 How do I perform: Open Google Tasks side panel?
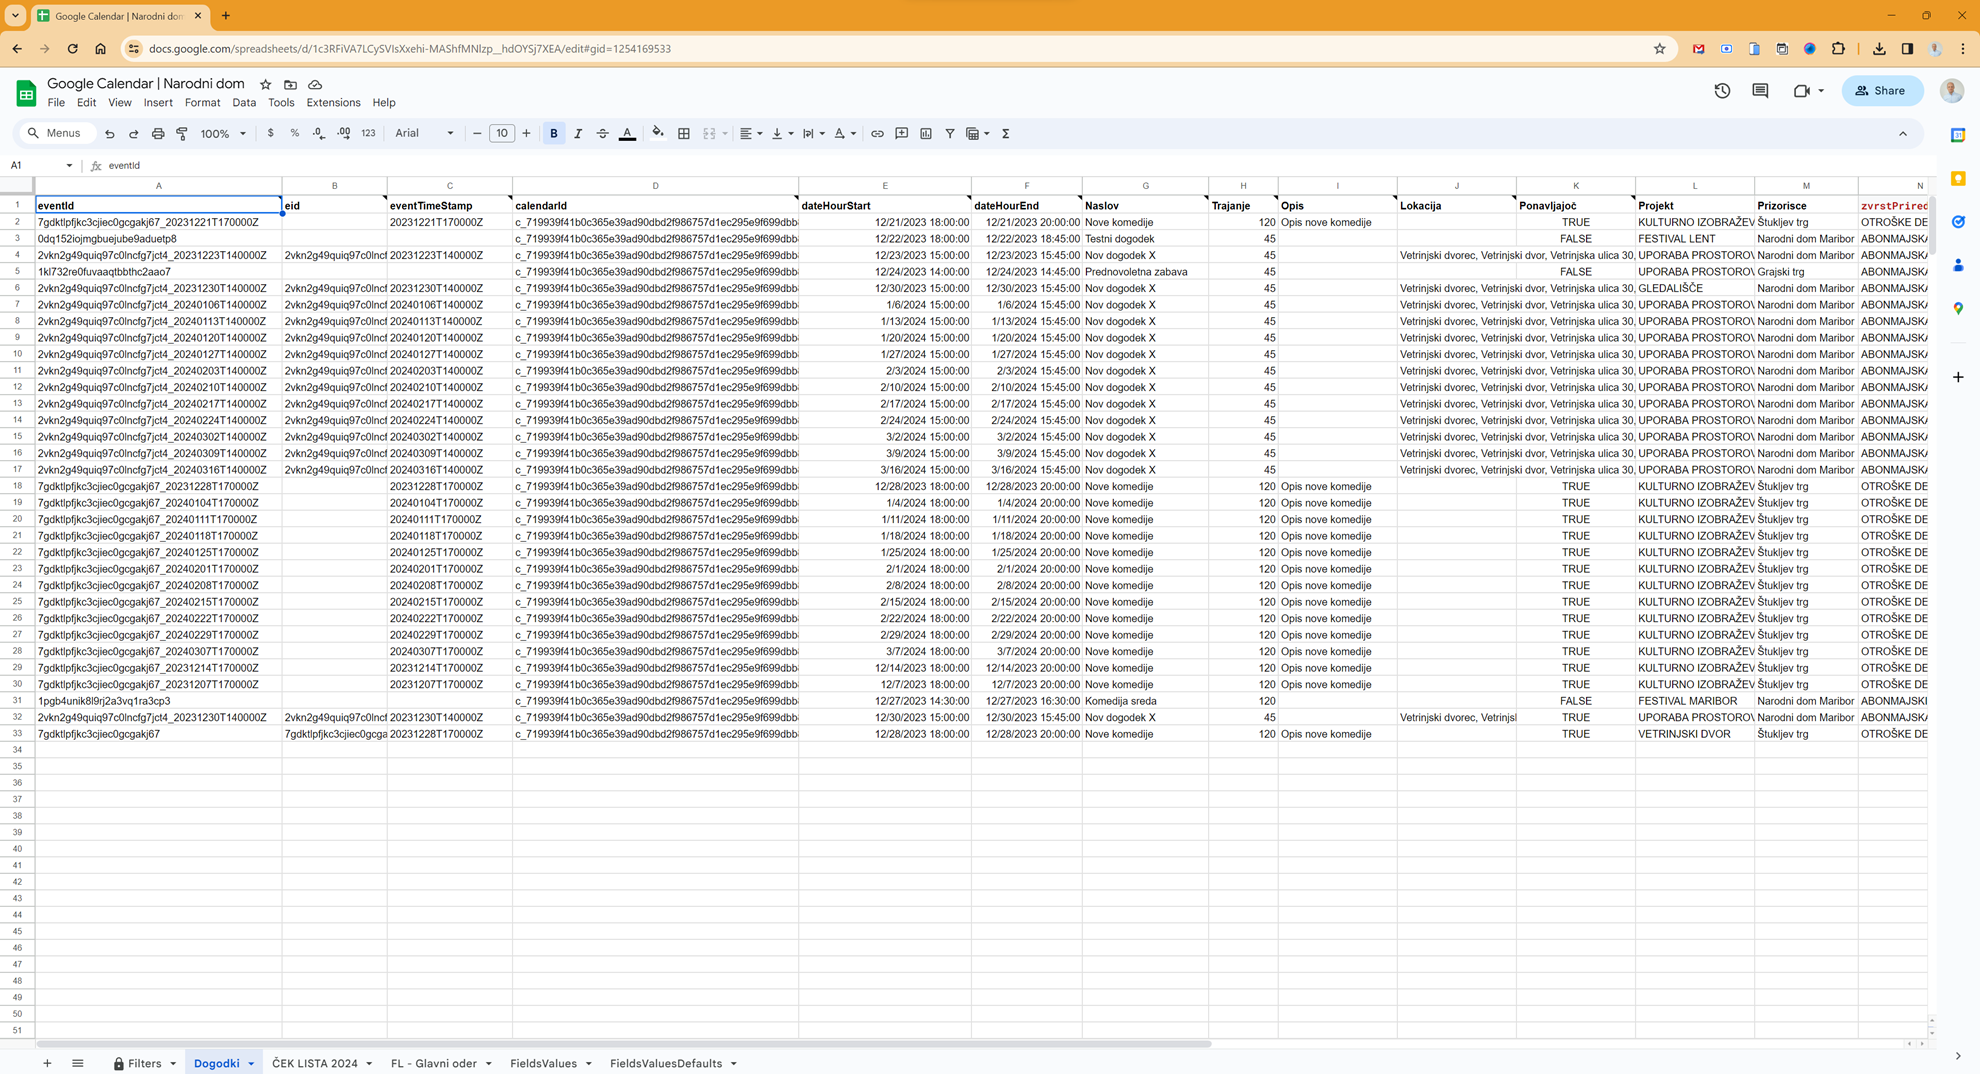click(1958, 222)
